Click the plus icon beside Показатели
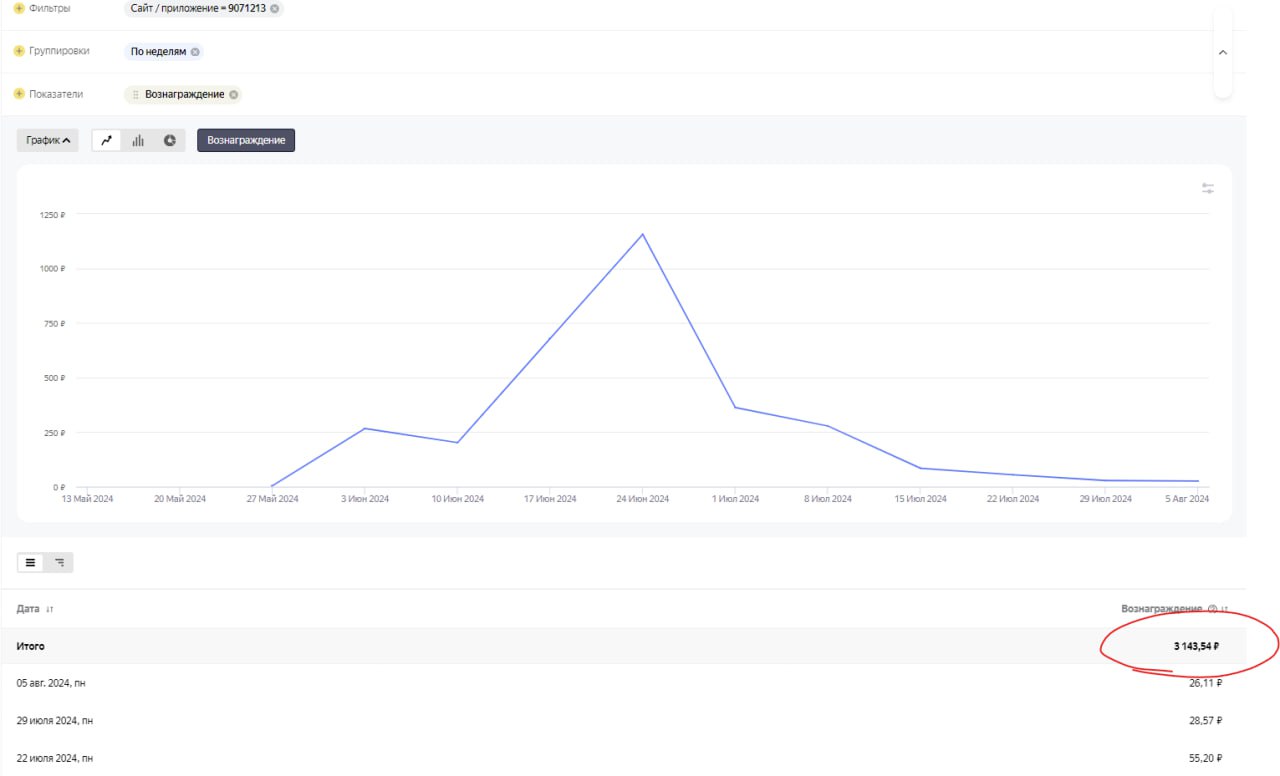Screen dimensions: 1280x776 tap(19, 94)
